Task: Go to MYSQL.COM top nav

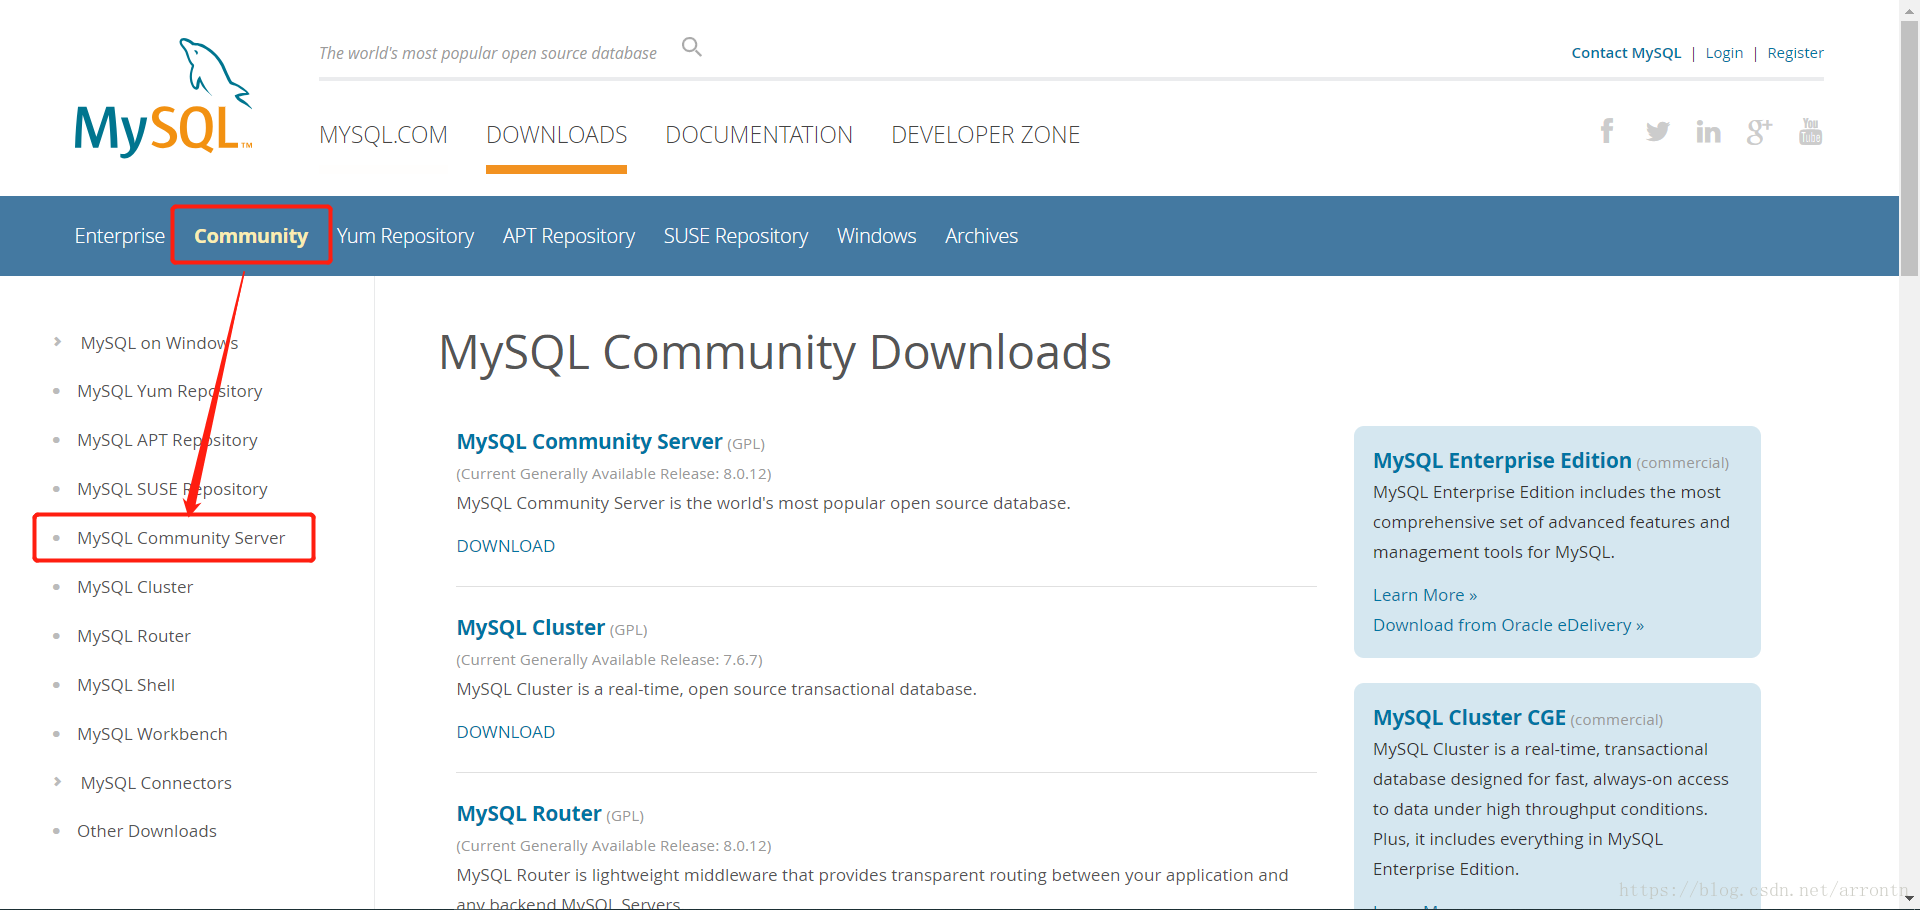Action: tap(383, 135)
